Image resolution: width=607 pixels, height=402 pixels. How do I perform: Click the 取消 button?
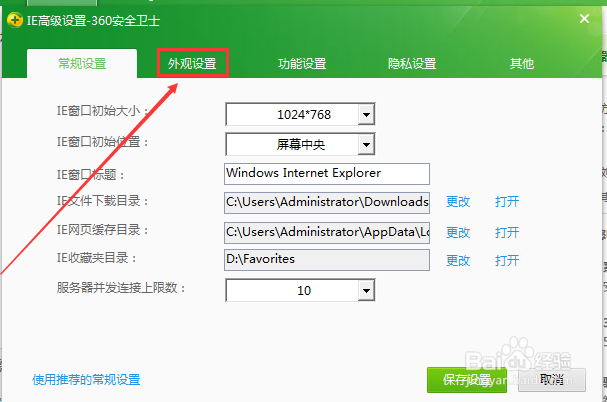(x=552, y=380)
